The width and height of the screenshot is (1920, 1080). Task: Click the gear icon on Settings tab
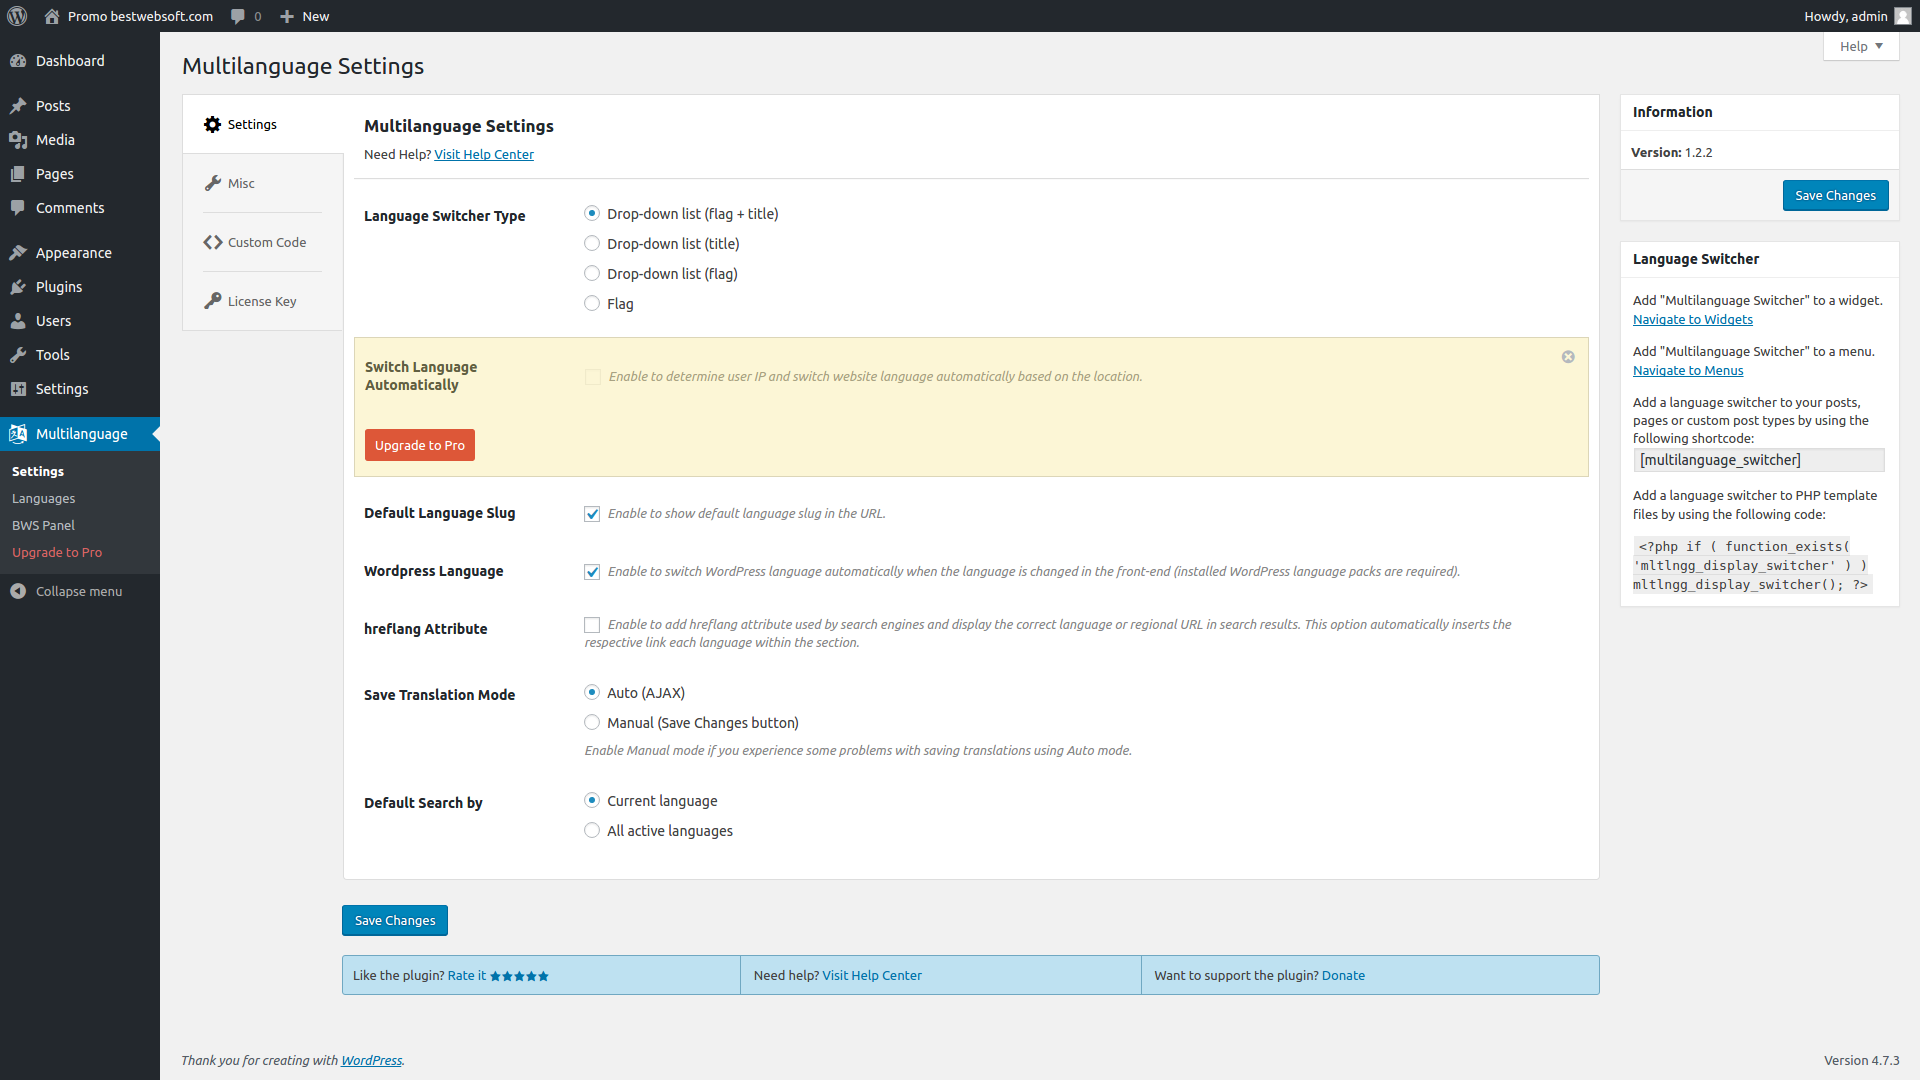212,124
